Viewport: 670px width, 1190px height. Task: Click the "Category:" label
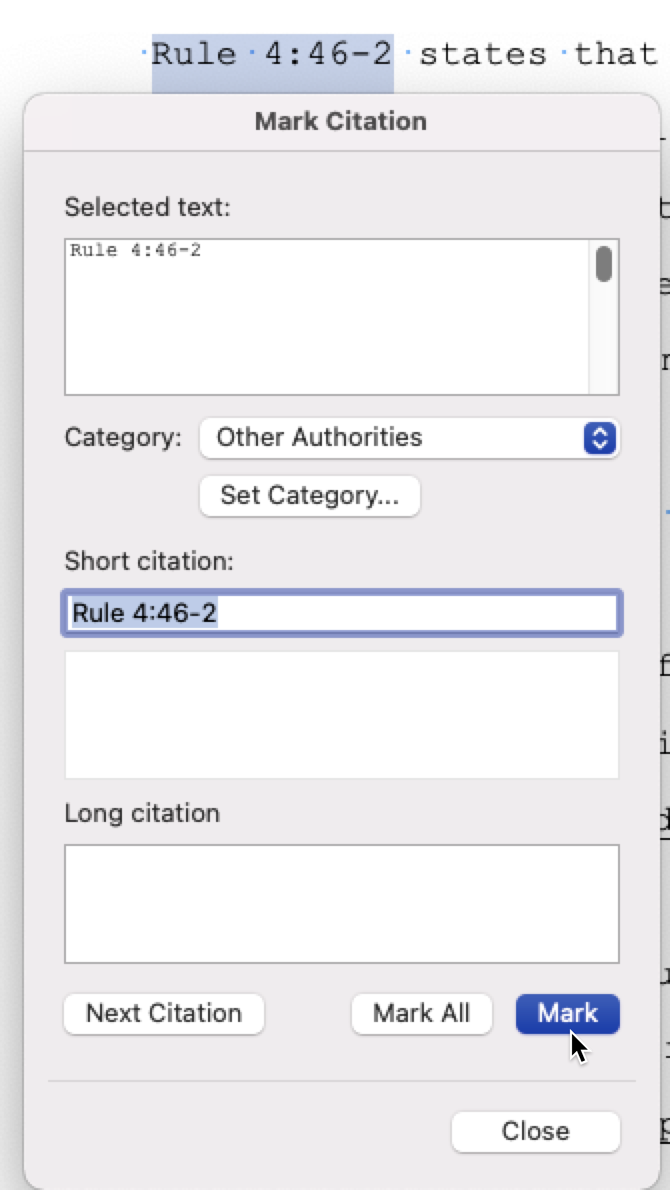click(123, 438)
